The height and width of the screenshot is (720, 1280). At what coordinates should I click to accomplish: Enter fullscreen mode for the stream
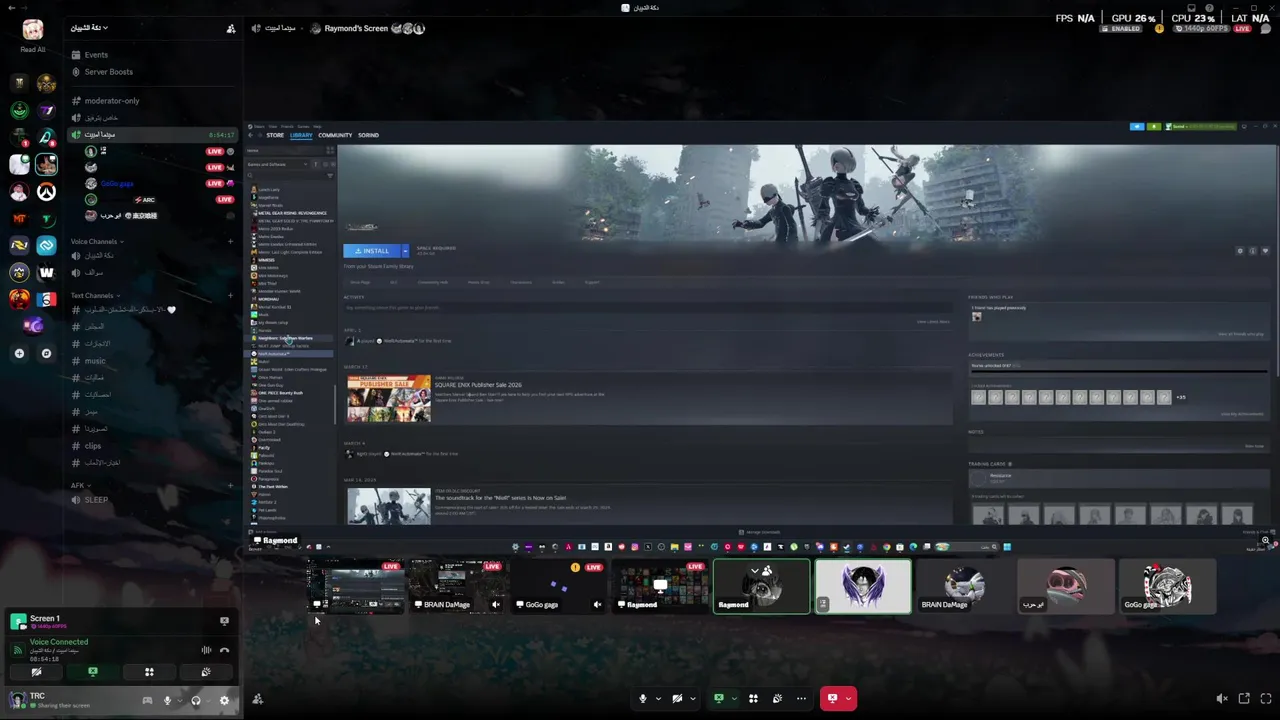point(1266,699)
